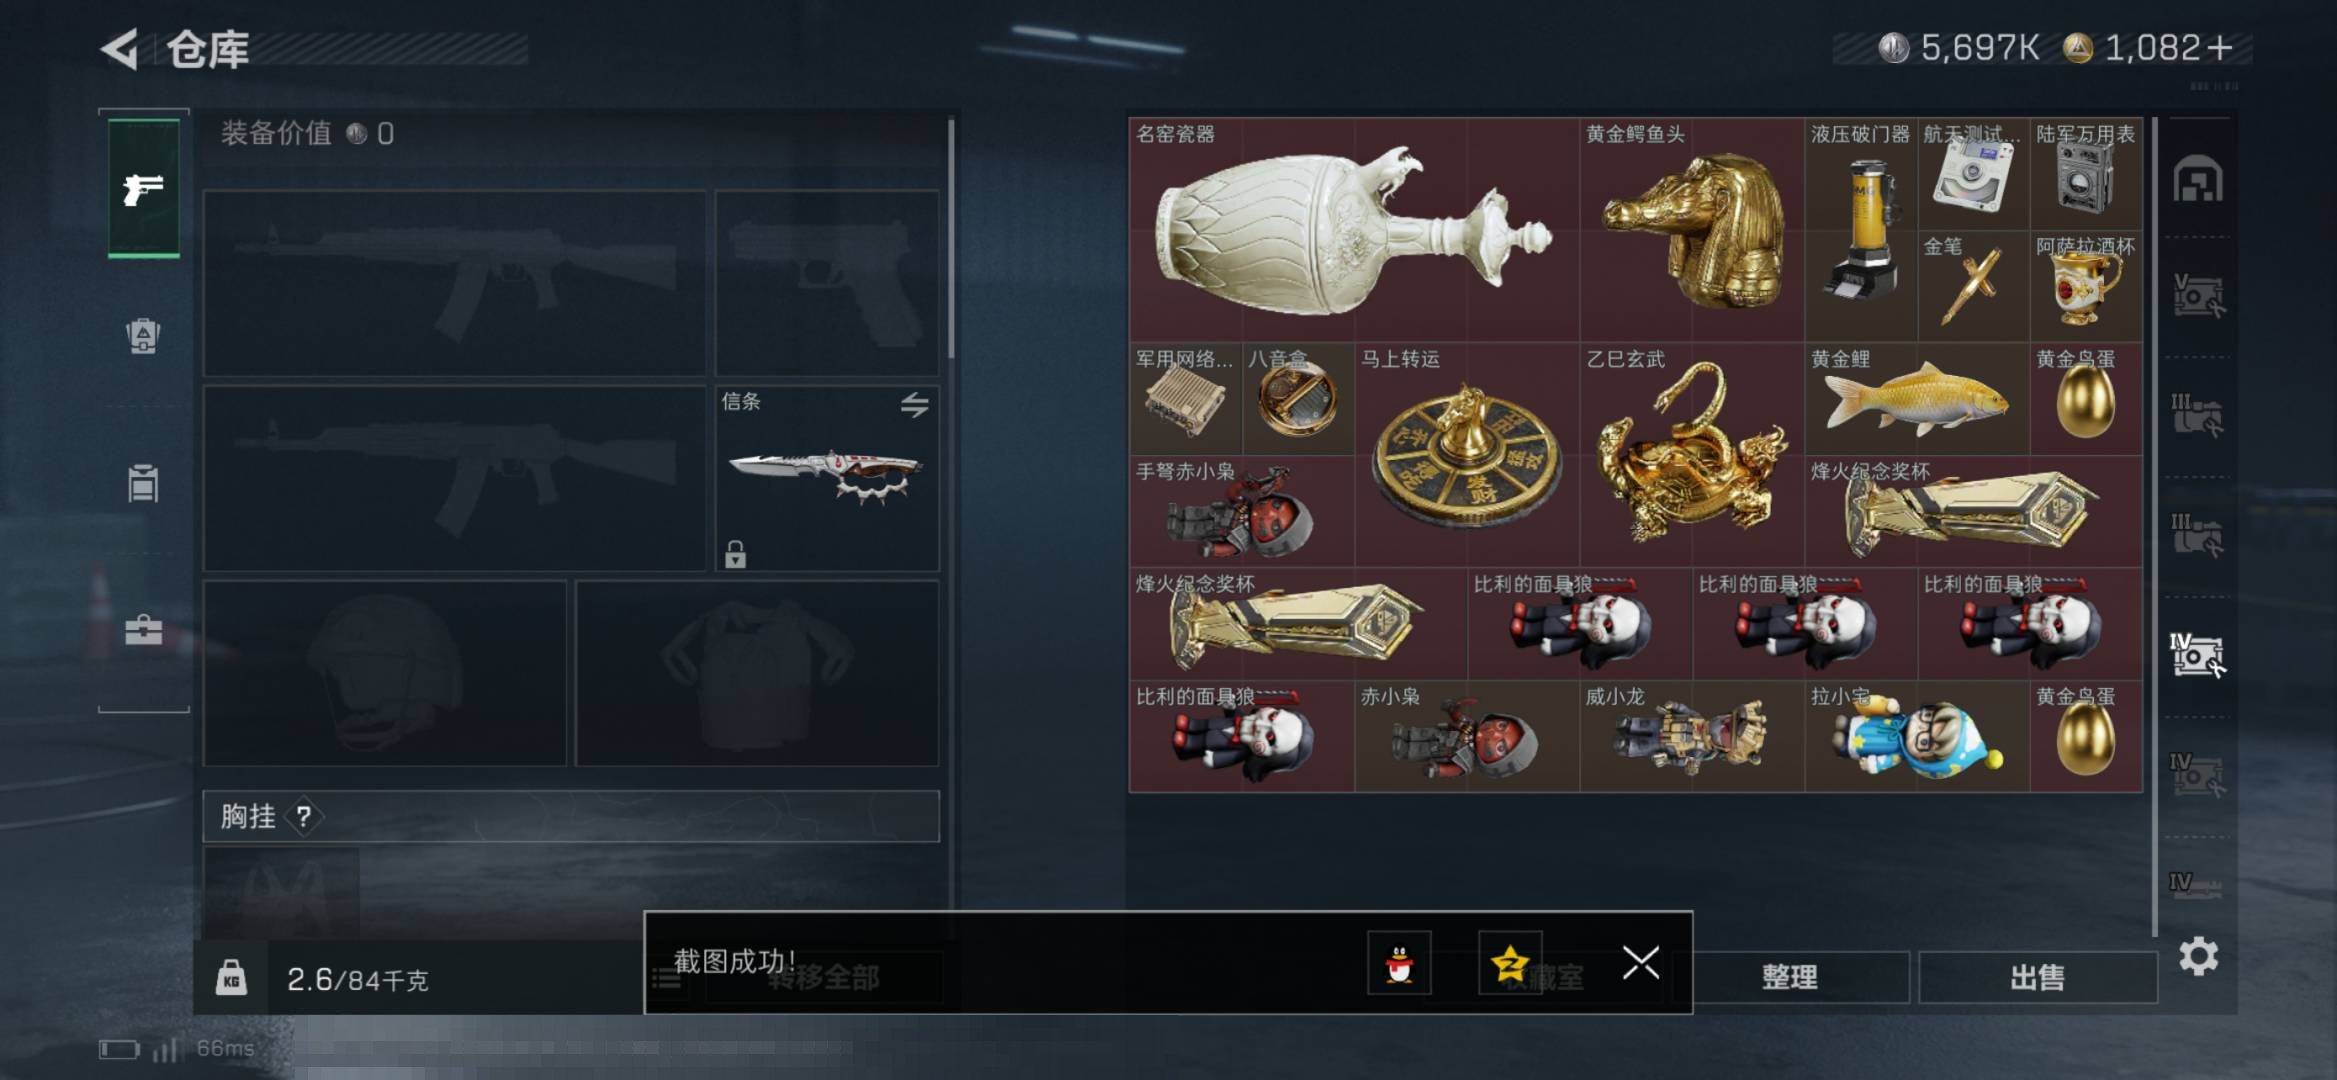This screenshot has width=2337, height=1080.
Task: Select the 黄金鳄鱼头 golden crocodile head
Action: click(x=1692, y=229)
